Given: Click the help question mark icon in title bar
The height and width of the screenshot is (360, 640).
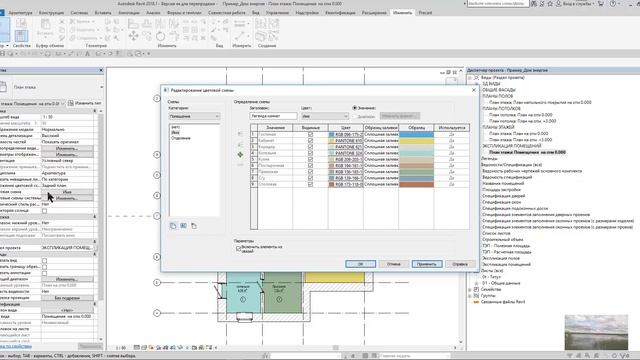Looking at the screenshot, I should tap(613, 3).
